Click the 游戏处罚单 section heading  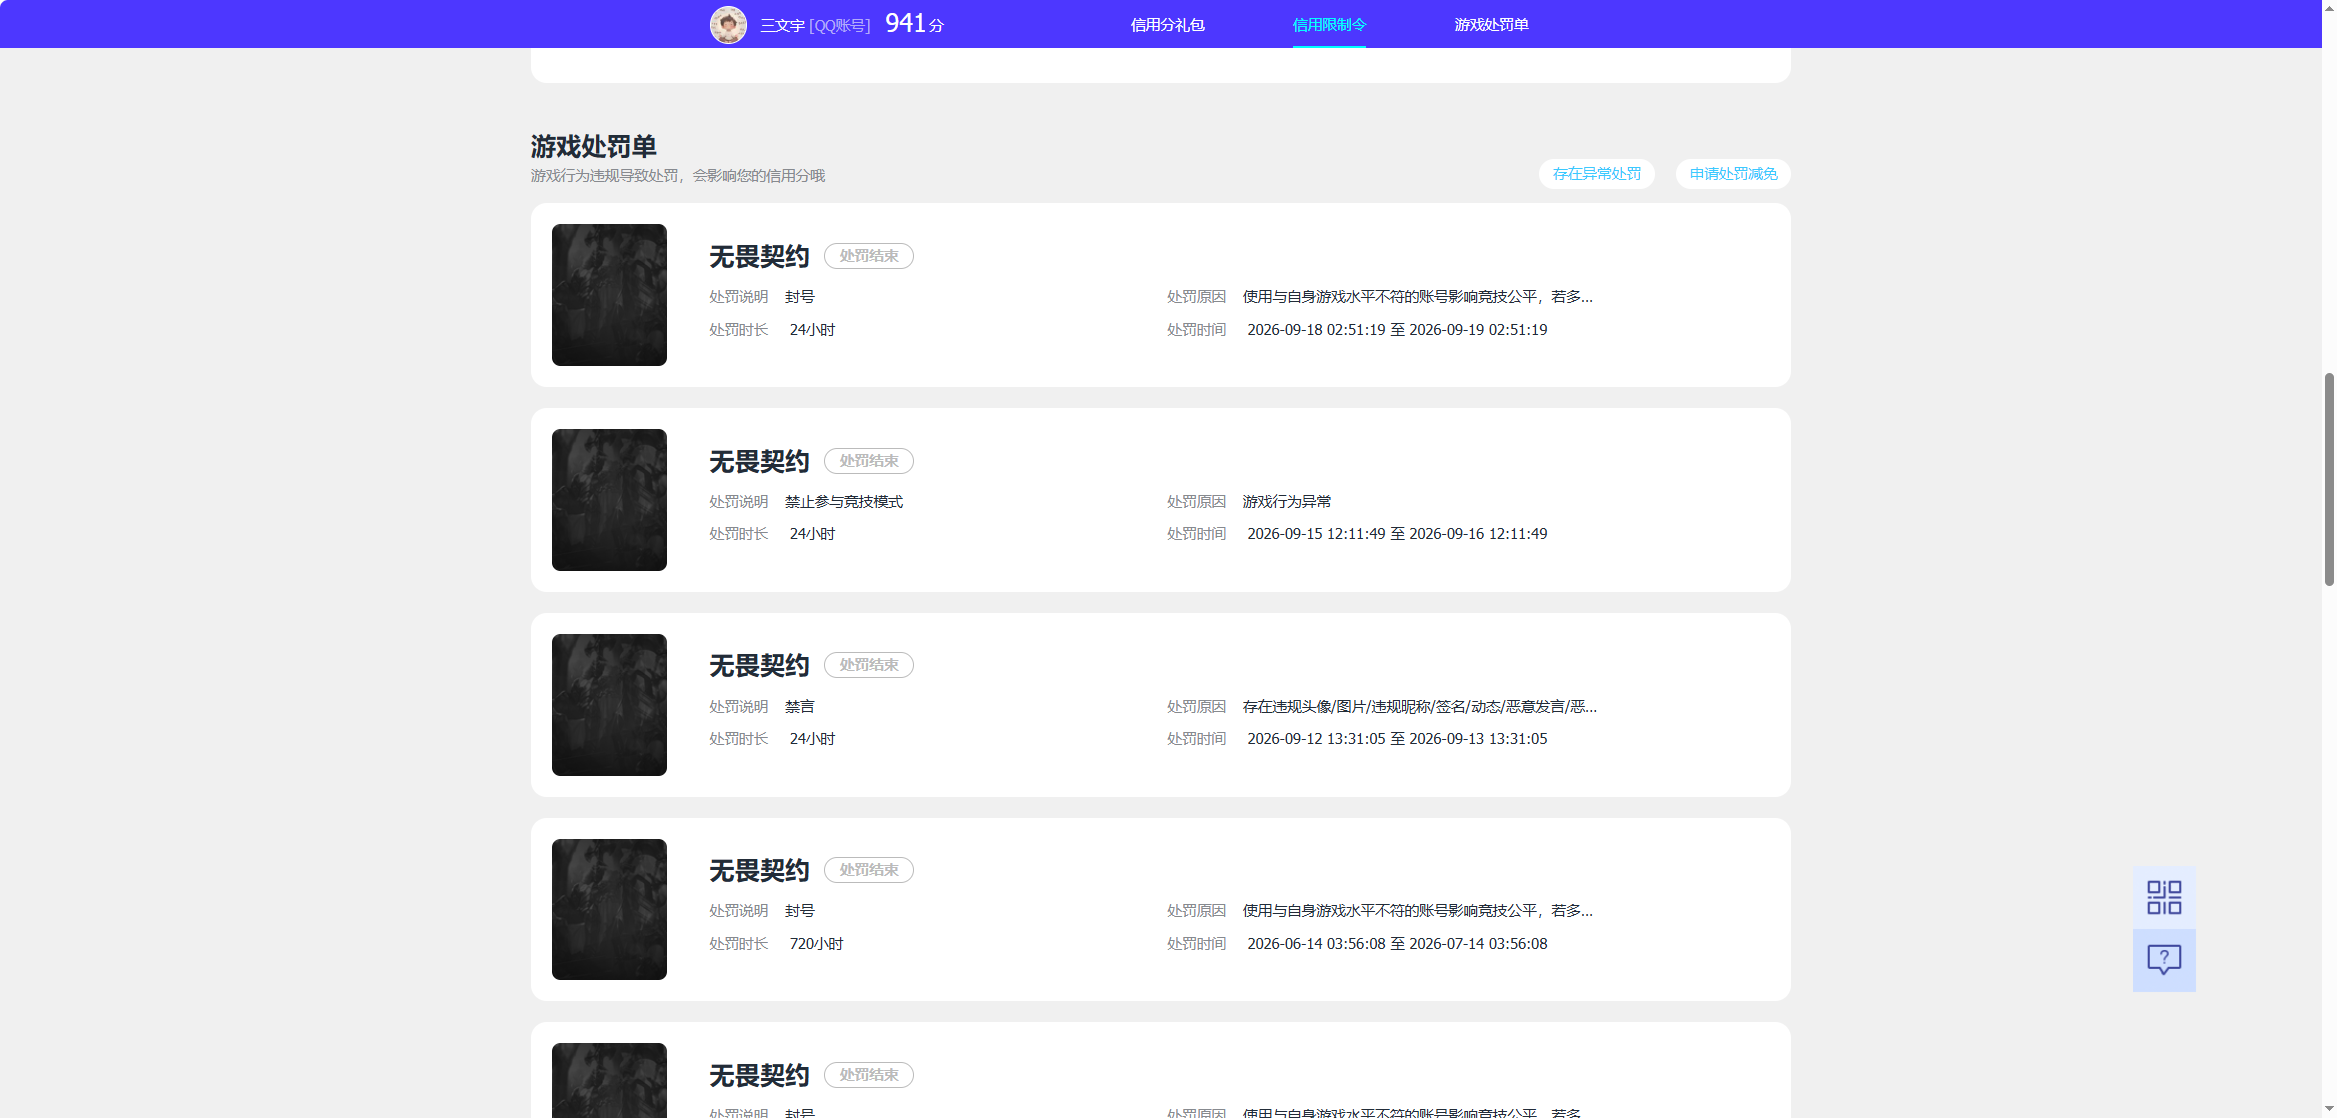pos(593,147)
